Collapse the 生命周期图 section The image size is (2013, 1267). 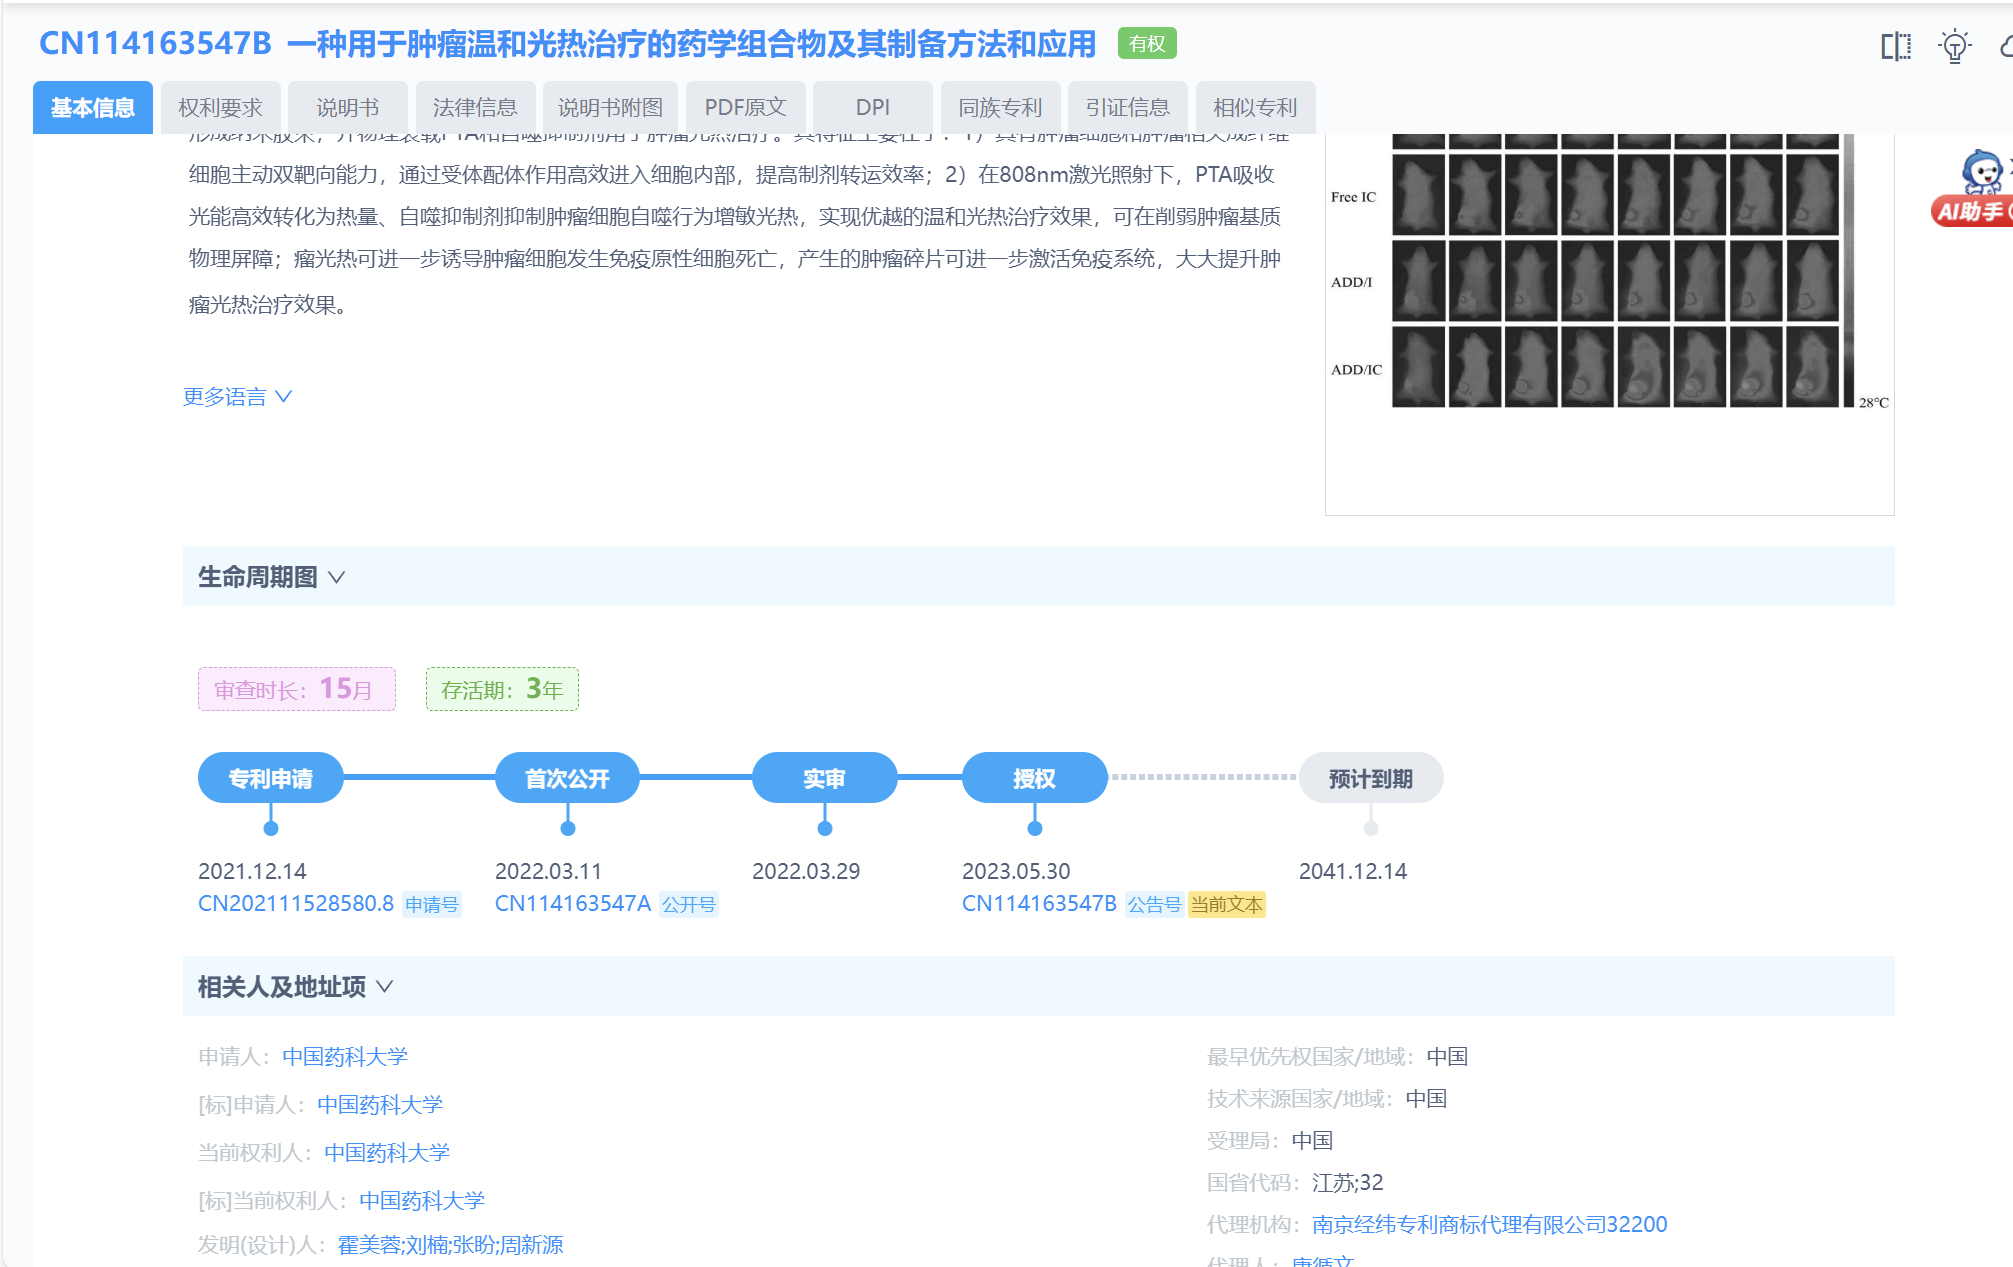(271, 577)
